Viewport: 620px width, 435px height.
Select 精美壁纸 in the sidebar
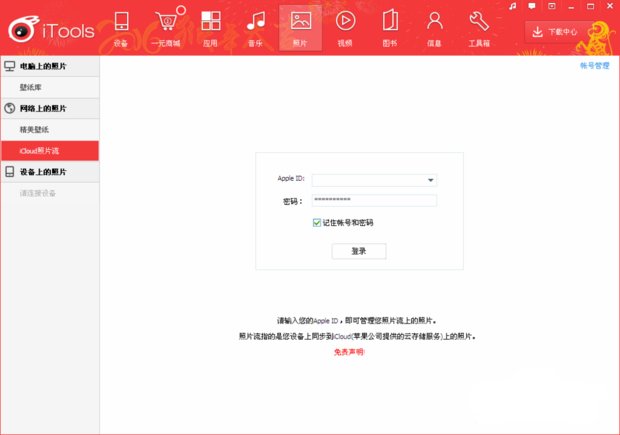coord(50,130)
